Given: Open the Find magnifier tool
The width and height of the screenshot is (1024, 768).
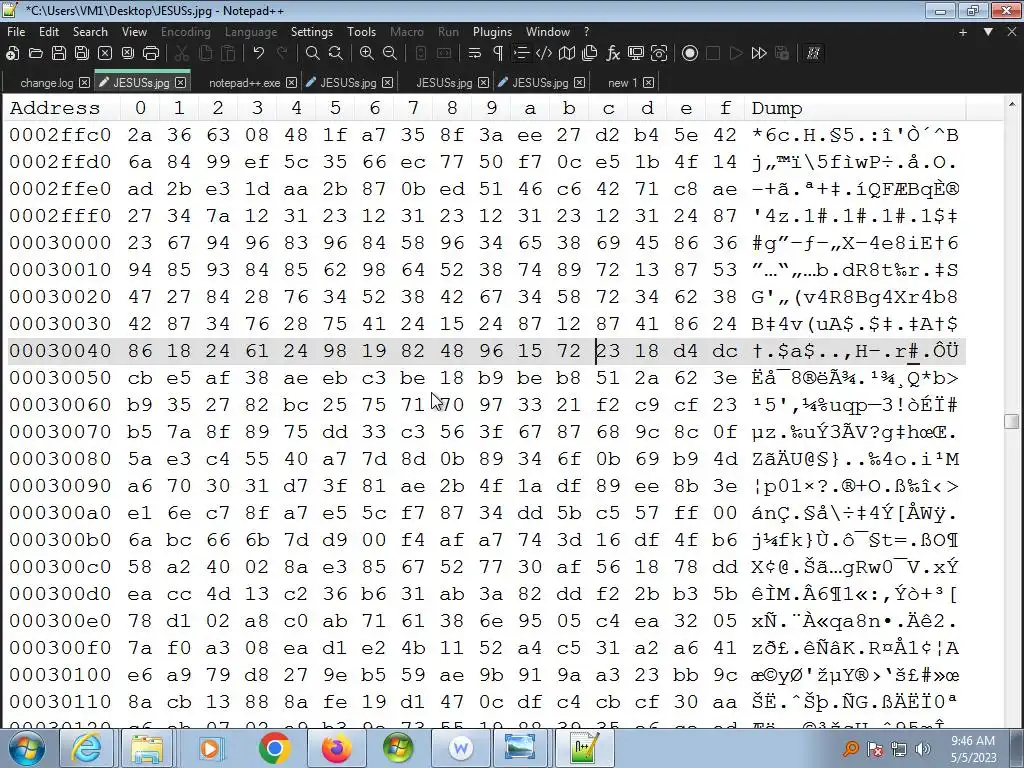Looking at the screenshot, I should [x=313, y=54].
